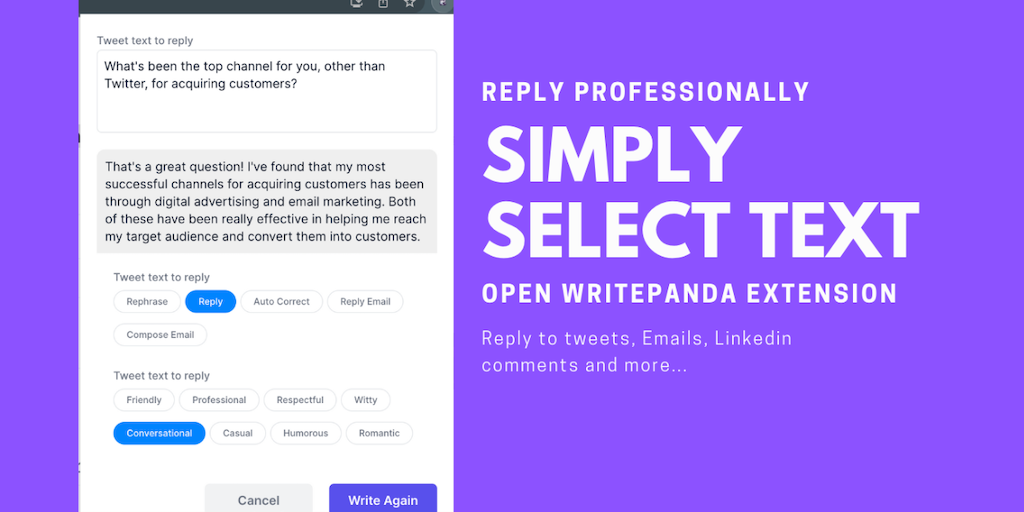
Task: Select the Conversational tone chip
Action: coord(159,433)
